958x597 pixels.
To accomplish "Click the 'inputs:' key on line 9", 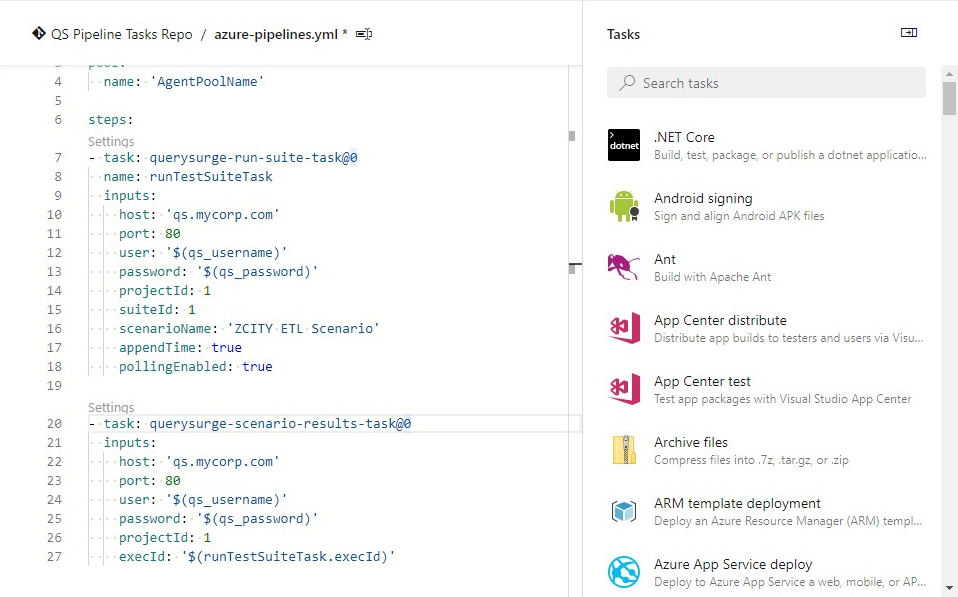I will [130, 196].
